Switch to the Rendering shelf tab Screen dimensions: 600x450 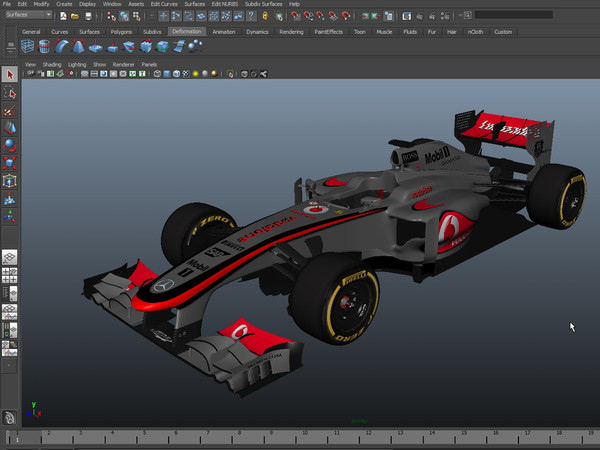291,32
